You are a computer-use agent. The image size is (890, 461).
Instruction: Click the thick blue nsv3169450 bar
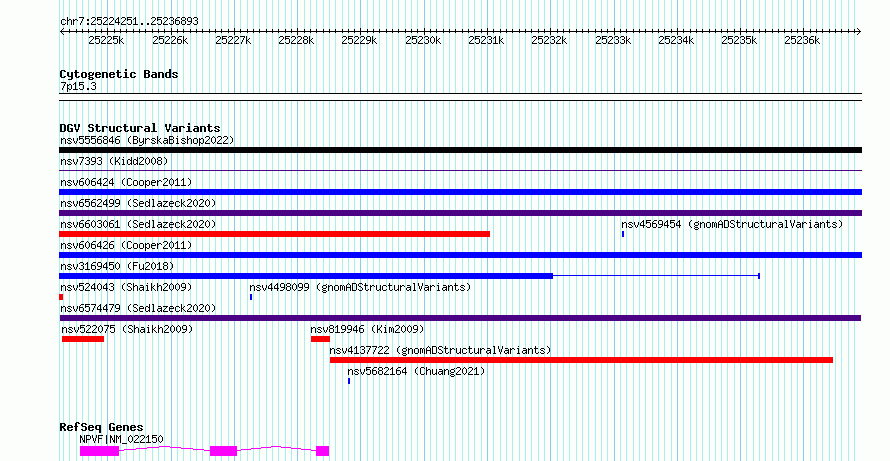[x=306, y=276]
